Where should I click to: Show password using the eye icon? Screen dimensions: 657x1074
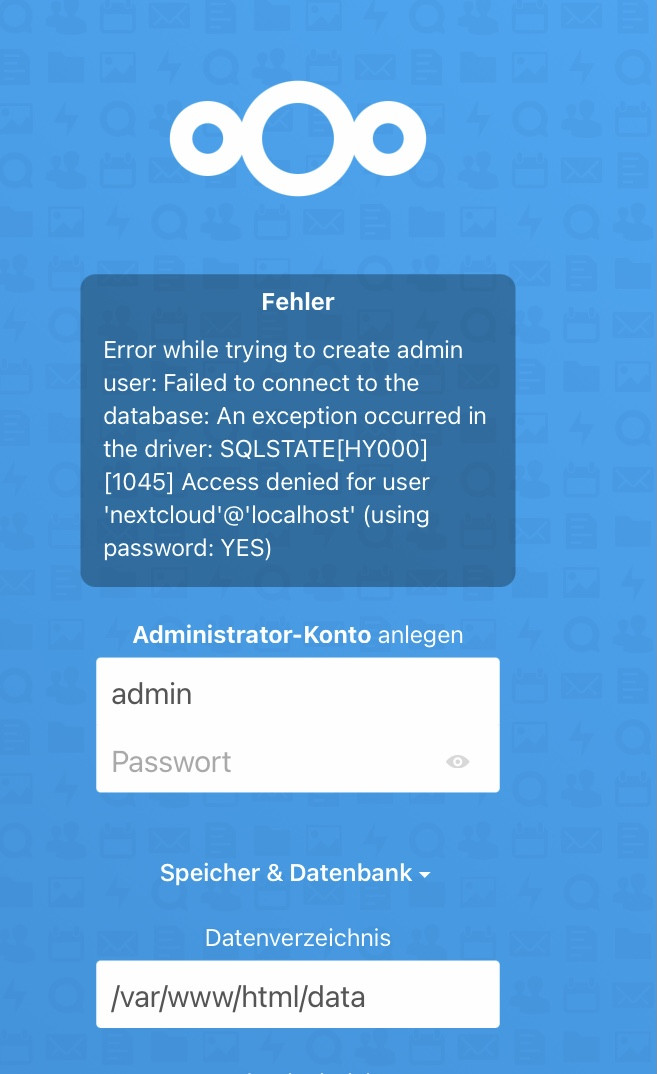pos(458,762)
